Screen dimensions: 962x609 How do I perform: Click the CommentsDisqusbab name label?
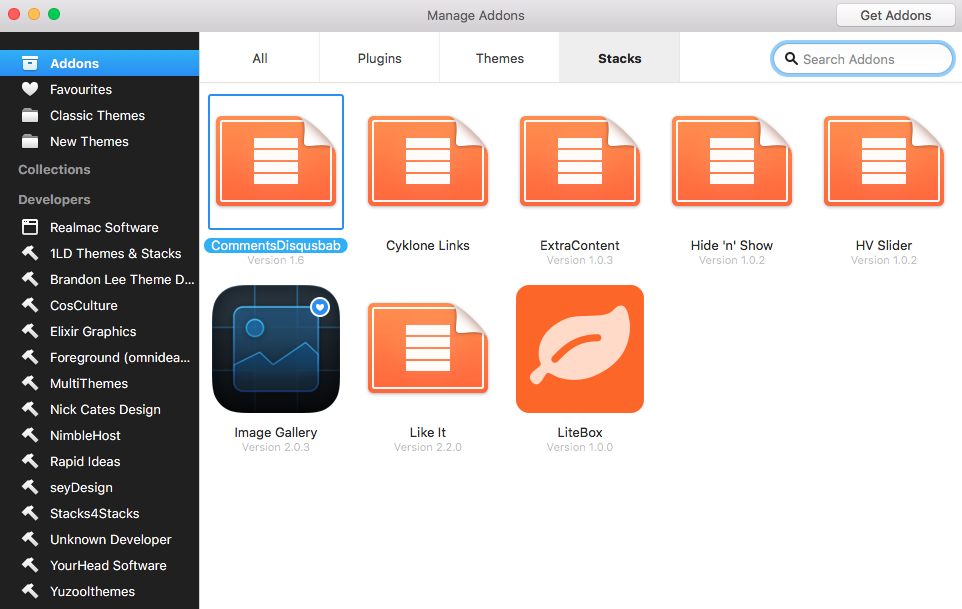(275, 245)
